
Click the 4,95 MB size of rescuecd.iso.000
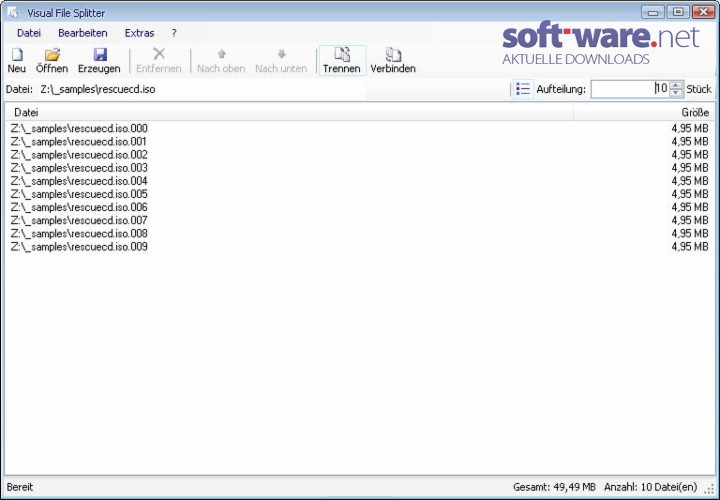click(690, 129)
